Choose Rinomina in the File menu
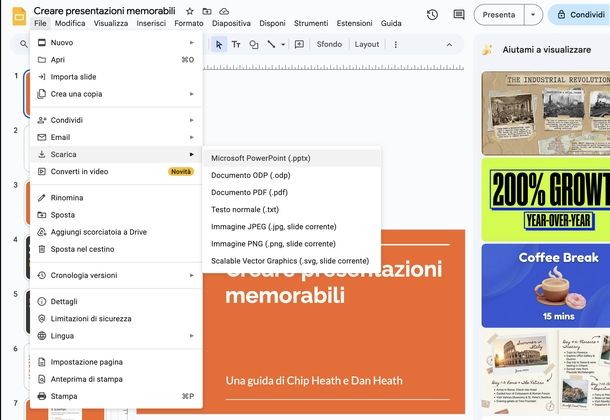Screen dimensions: 610x420 click(116, 198)
